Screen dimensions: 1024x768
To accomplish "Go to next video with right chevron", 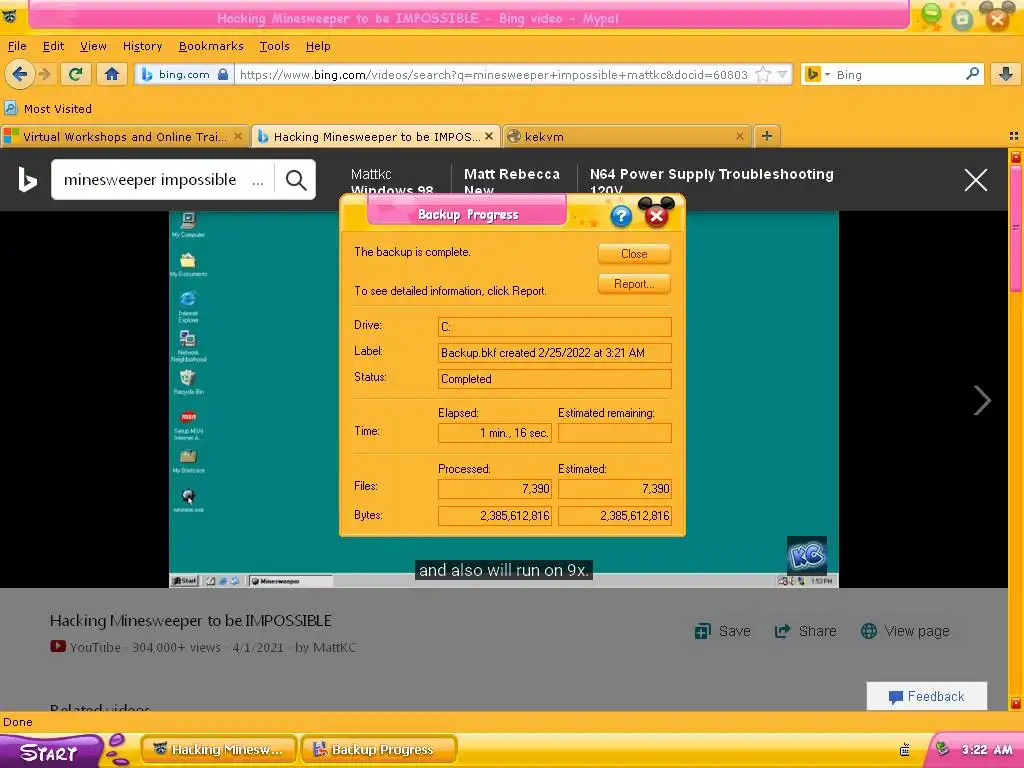I will (x=982, y=400).
